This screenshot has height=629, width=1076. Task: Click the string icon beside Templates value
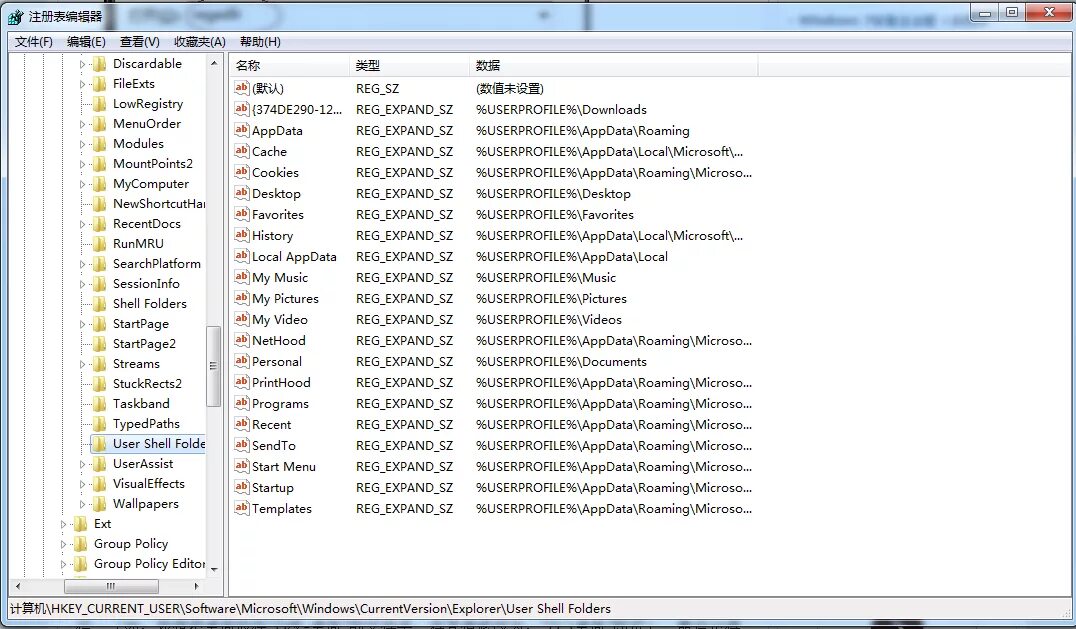[241, 508]
